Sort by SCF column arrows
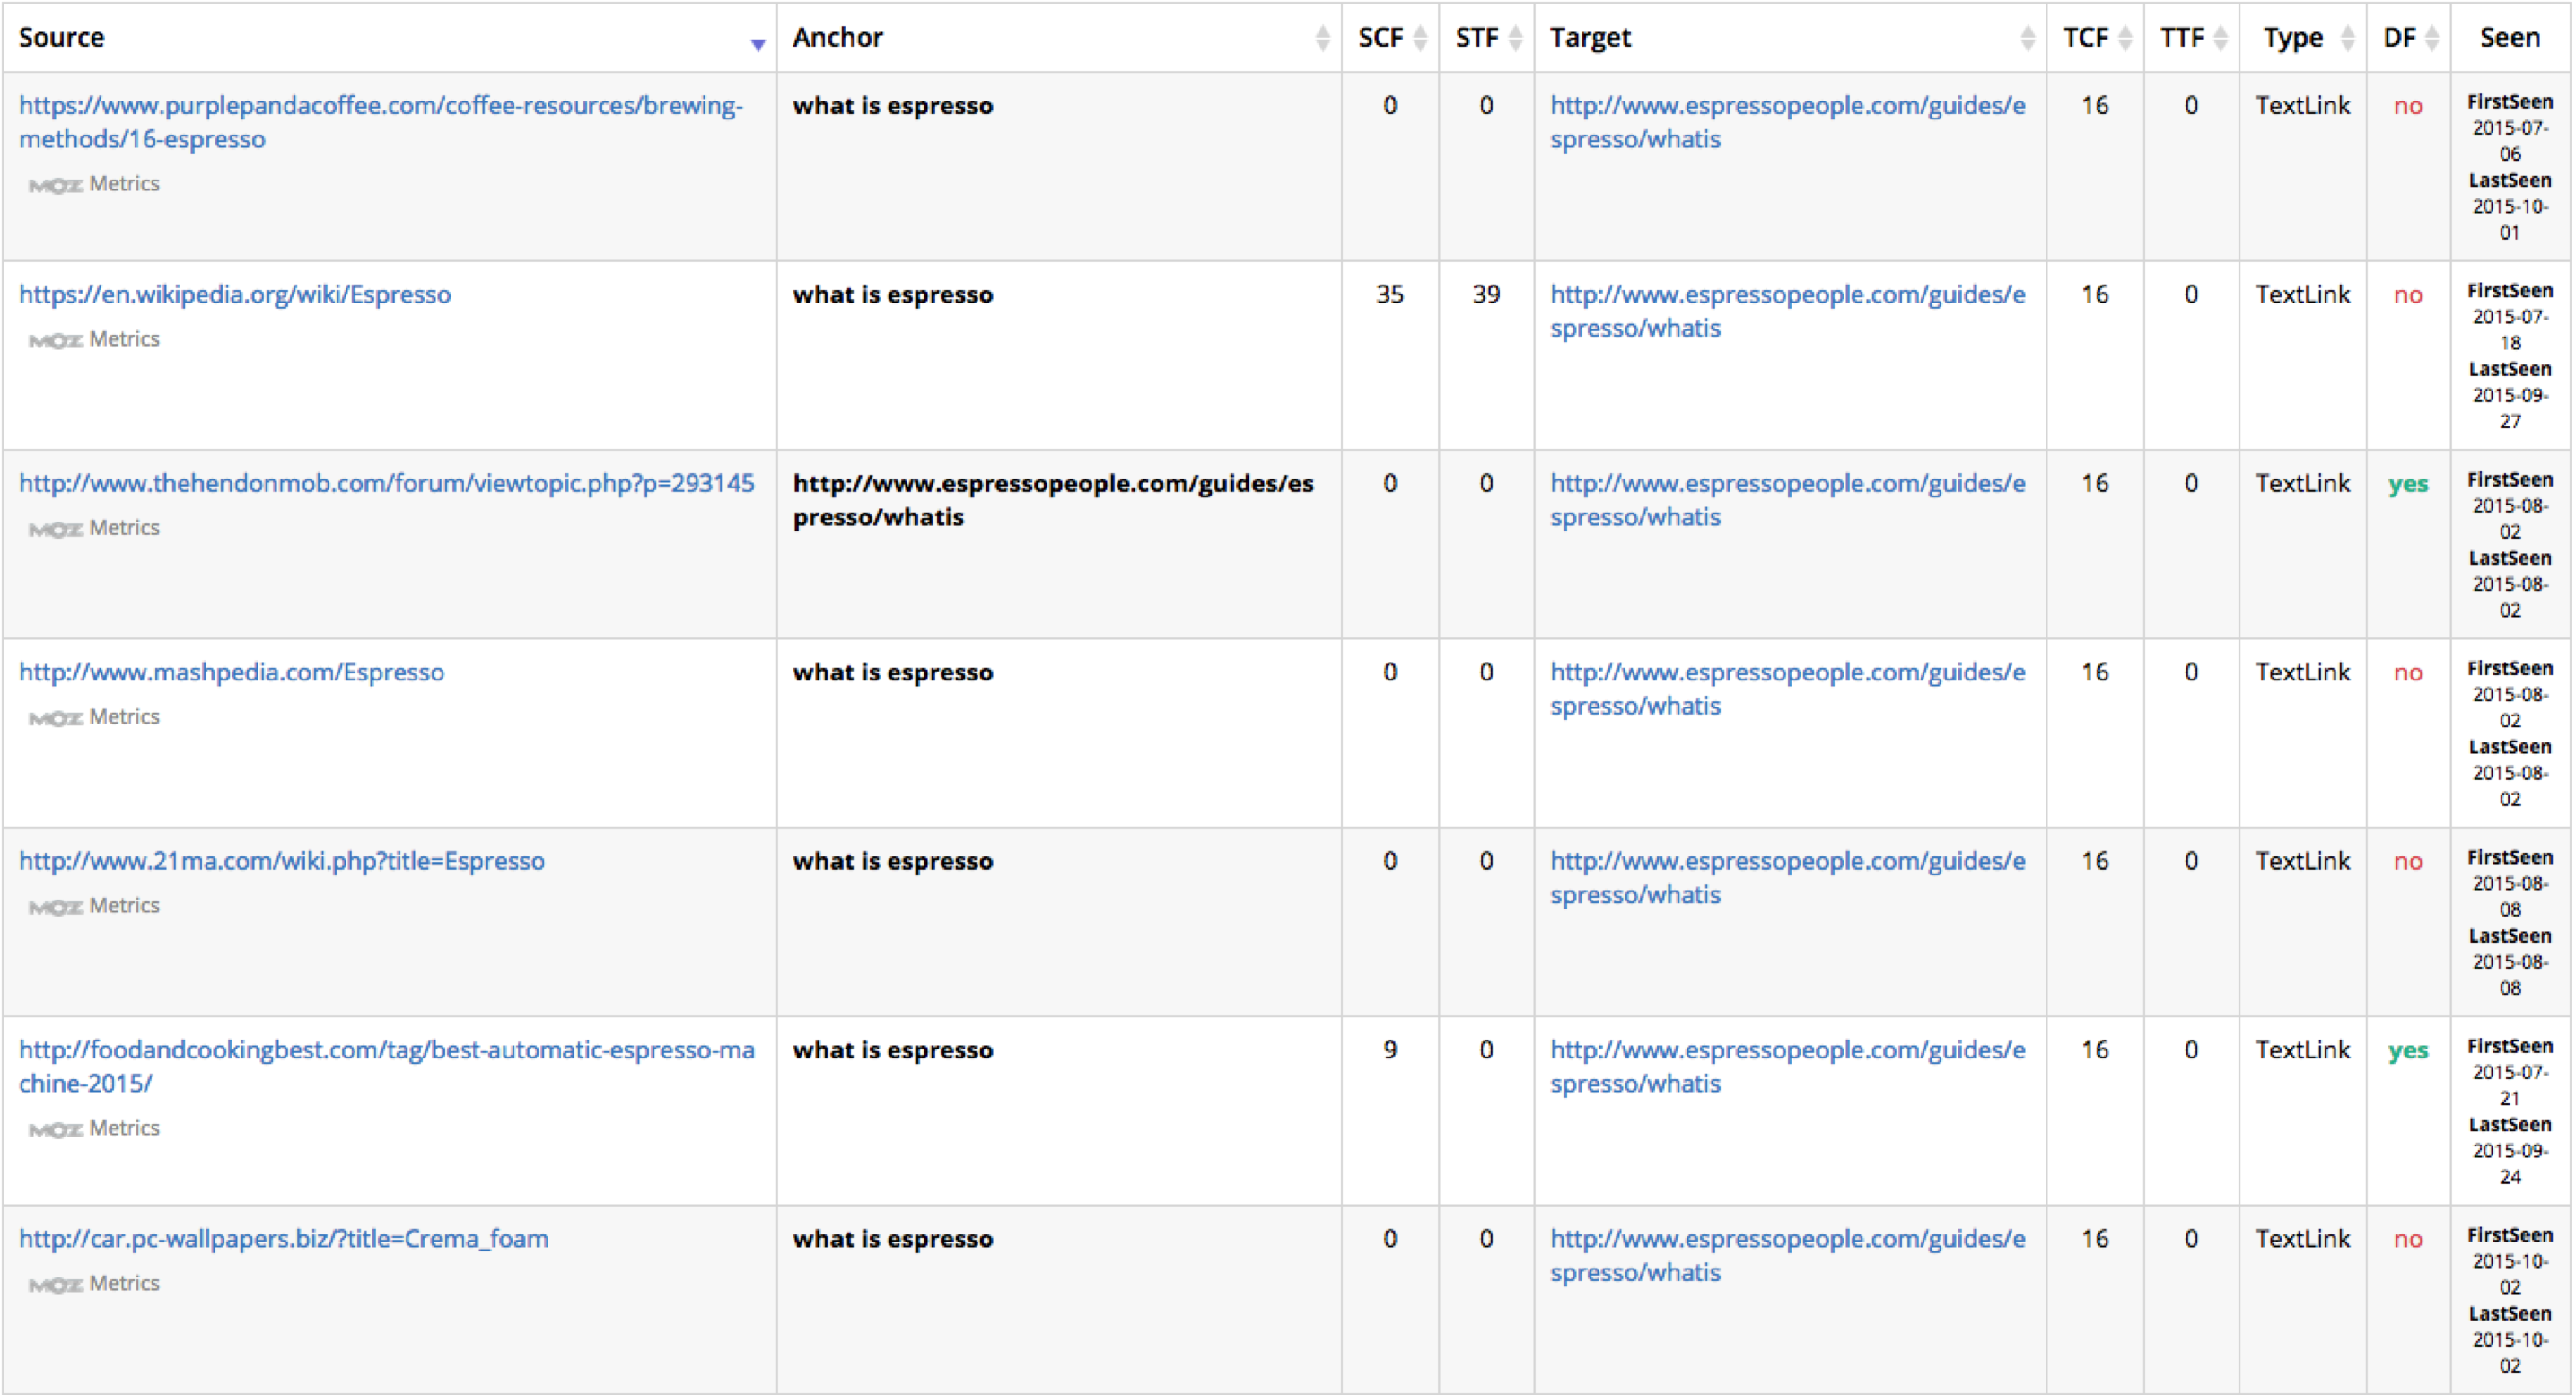 point(1420,38)
